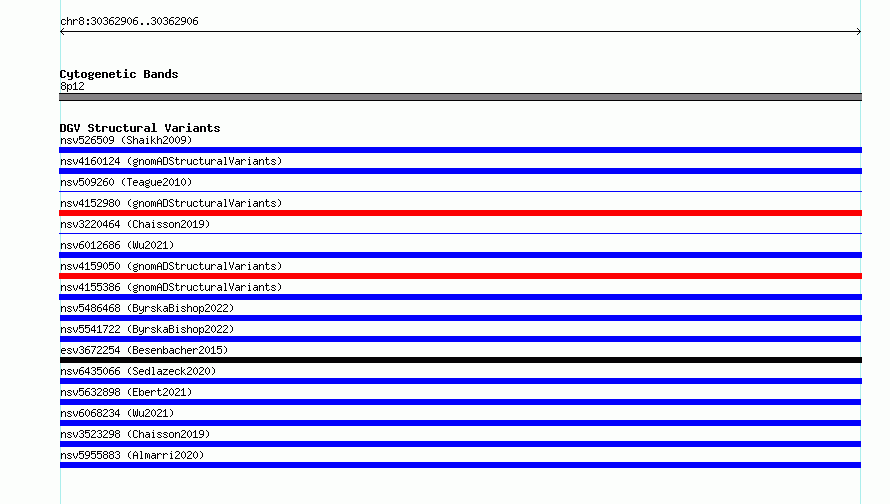
Task: Click the thin blue line under nsv3220464
Action: (x=460, y=234)
